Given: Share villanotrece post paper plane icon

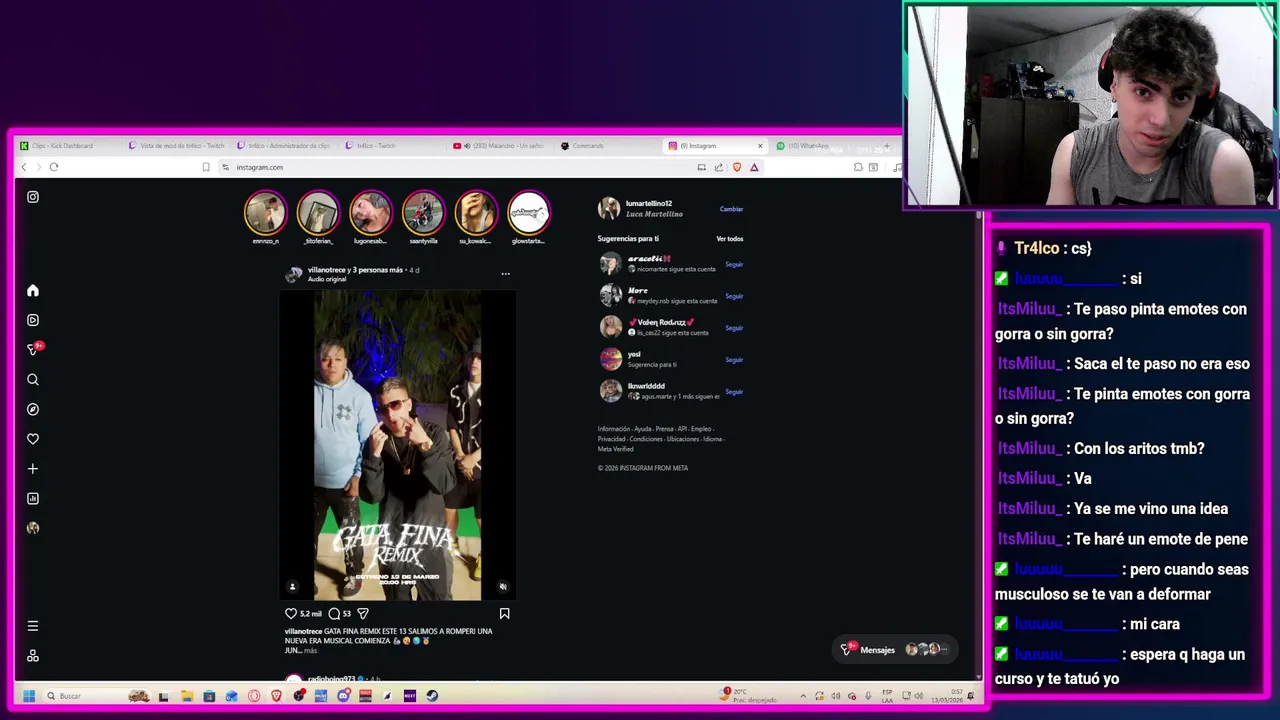Looking at the screenshot, I should tap(363, 613).
